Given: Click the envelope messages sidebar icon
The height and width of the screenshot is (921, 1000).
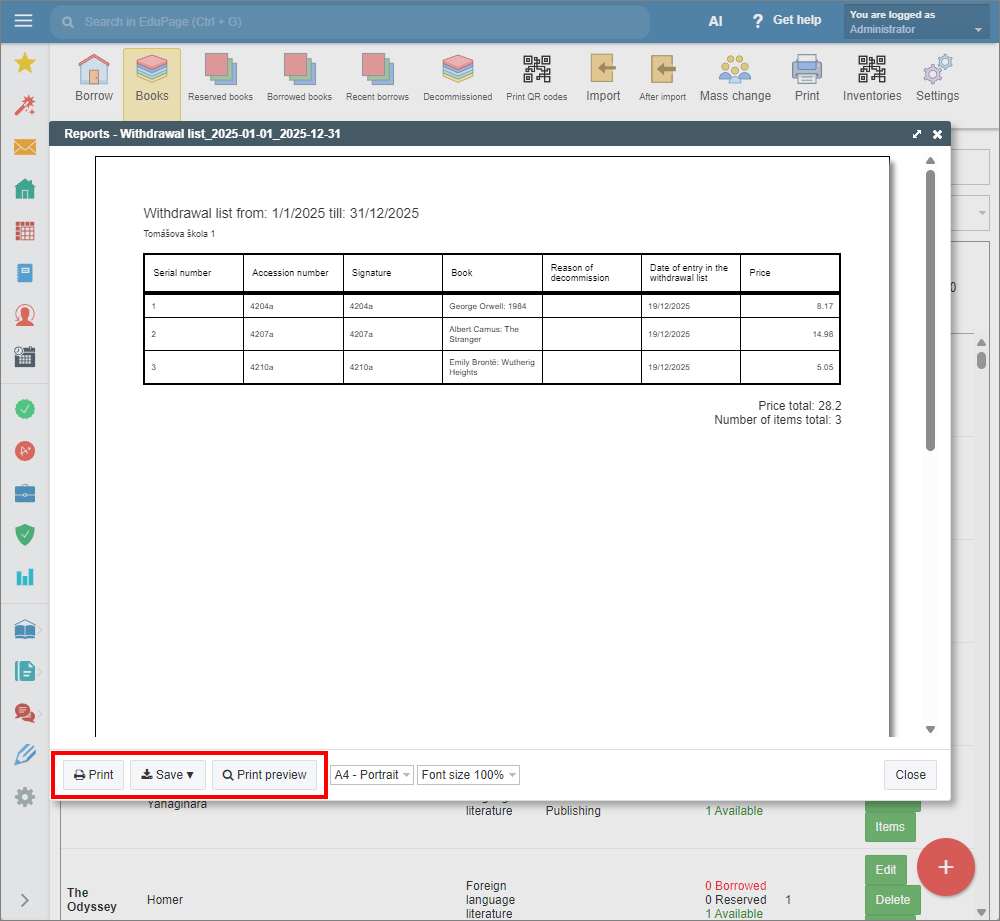Looking at the screenshot, I should (x=25, y=147).
